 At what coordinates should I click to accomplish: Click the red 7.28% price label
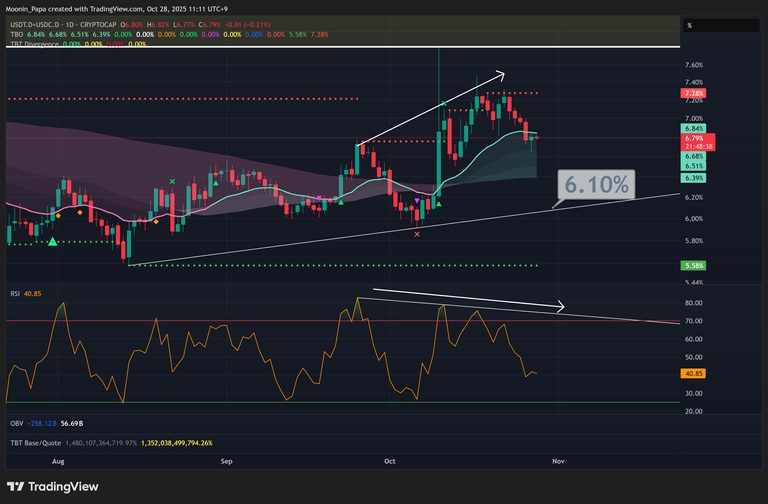(x=696, y=93)
